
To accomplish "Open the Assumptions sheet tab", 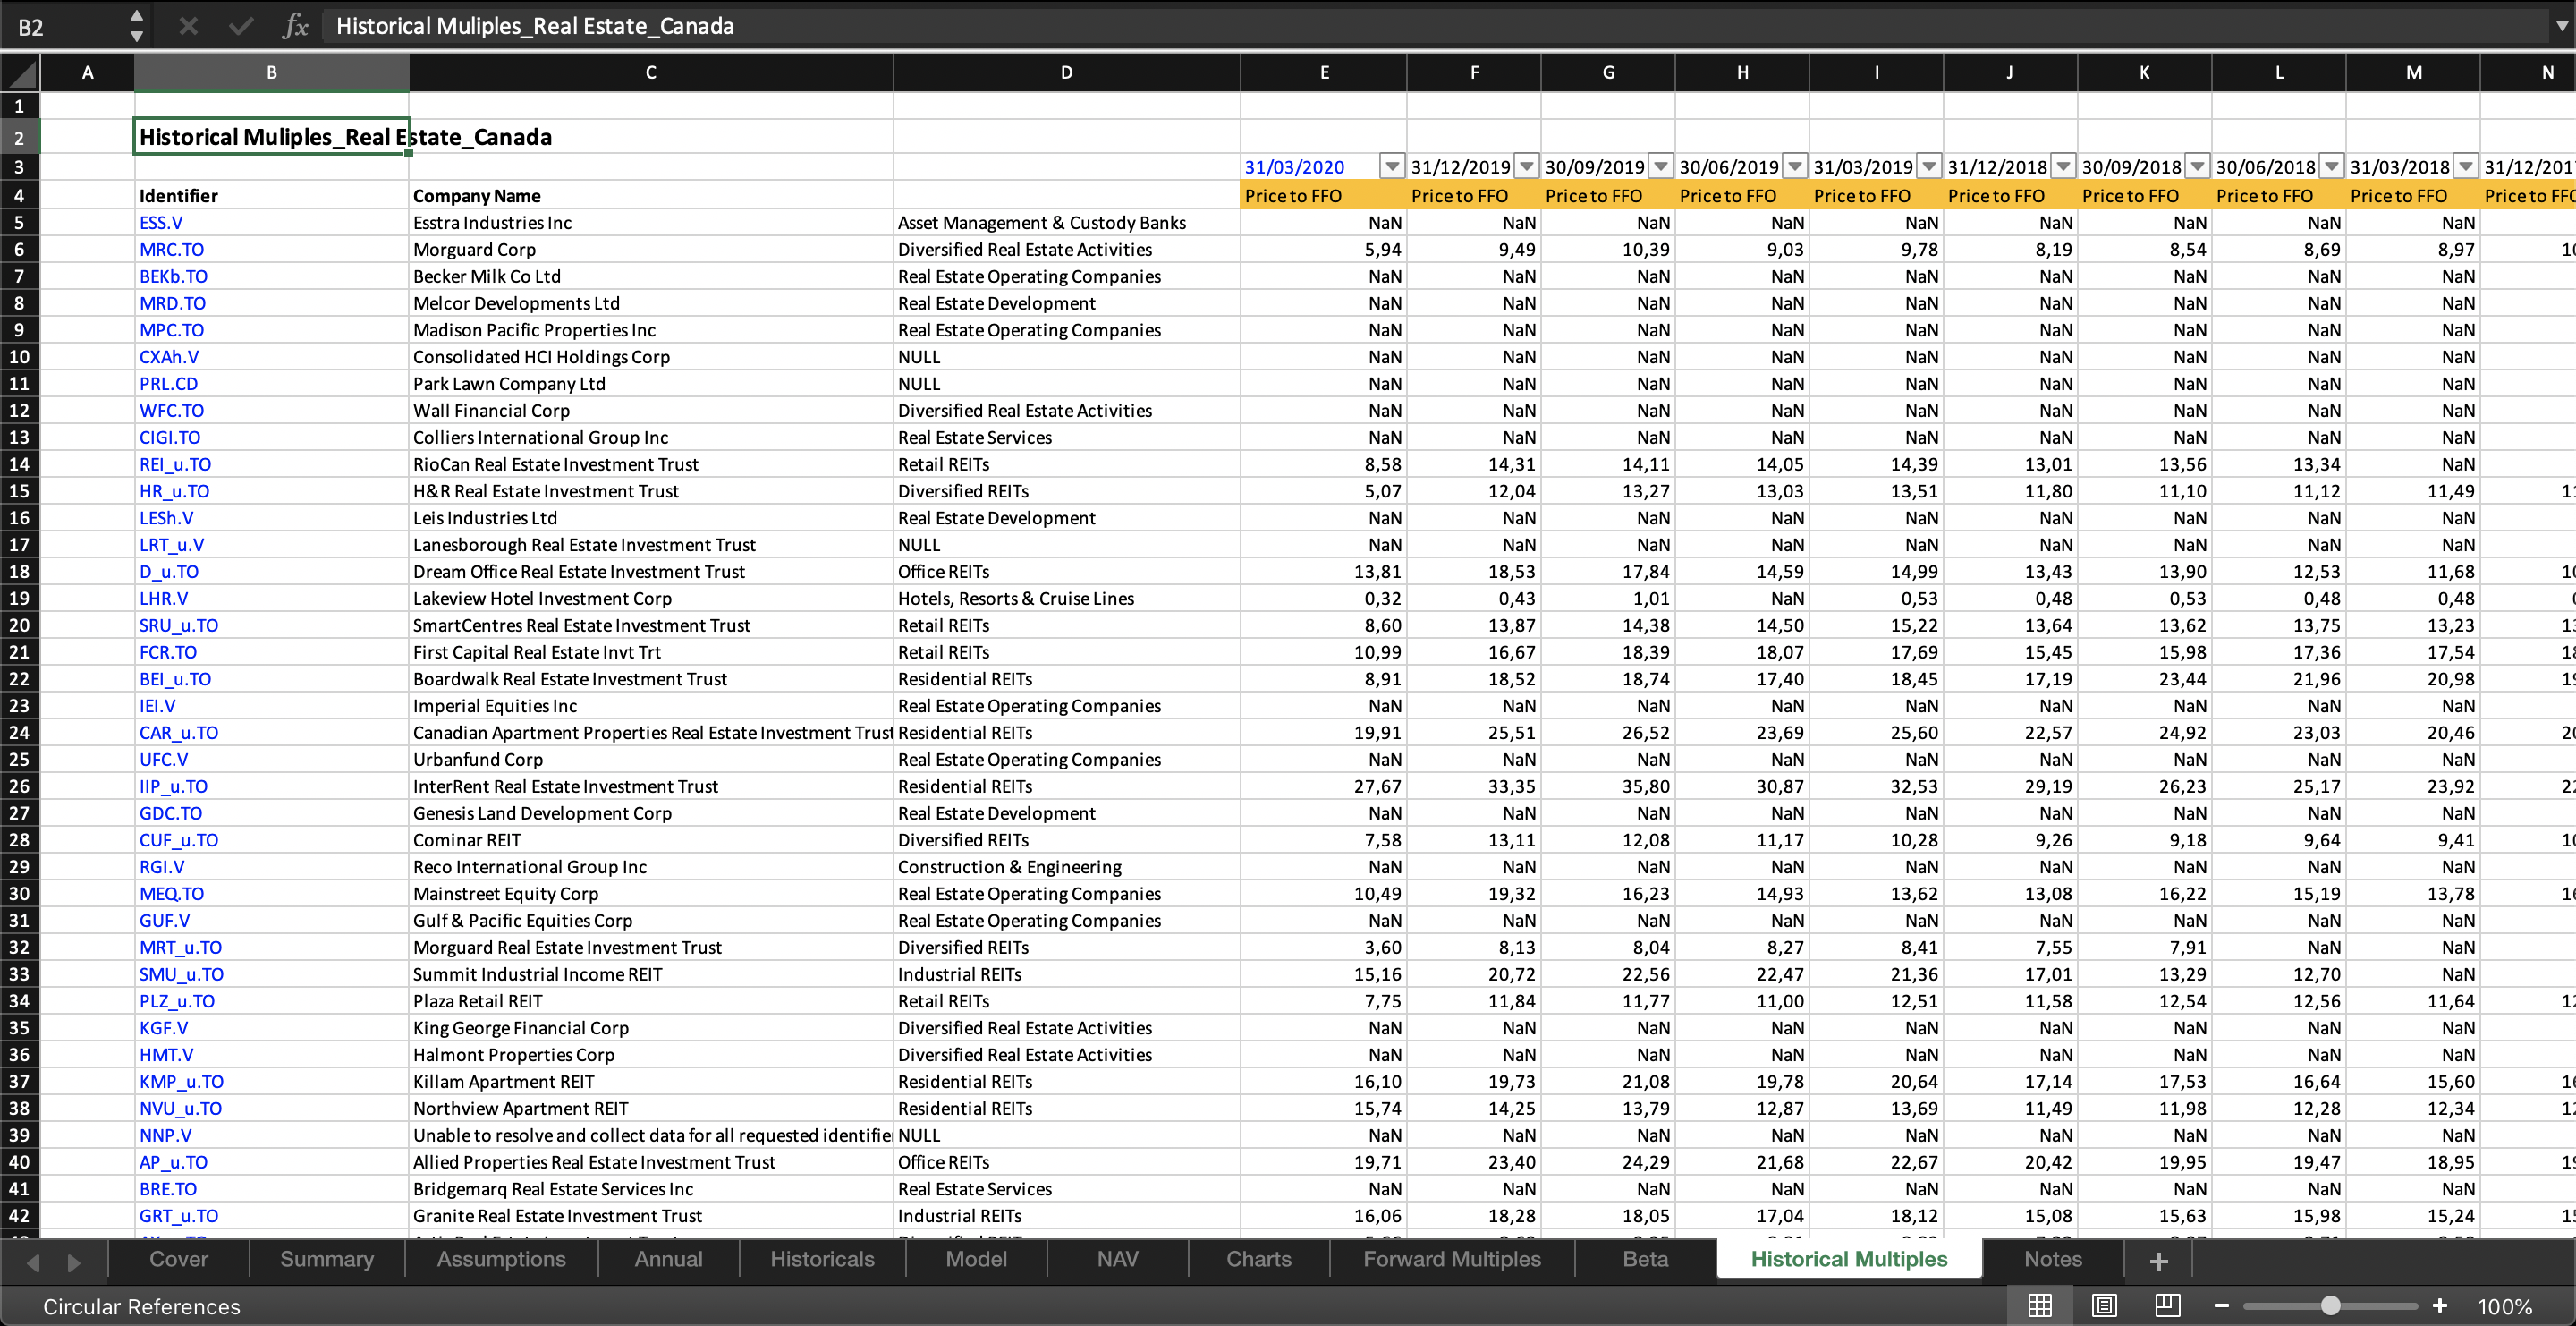I will click(501, 1259).
